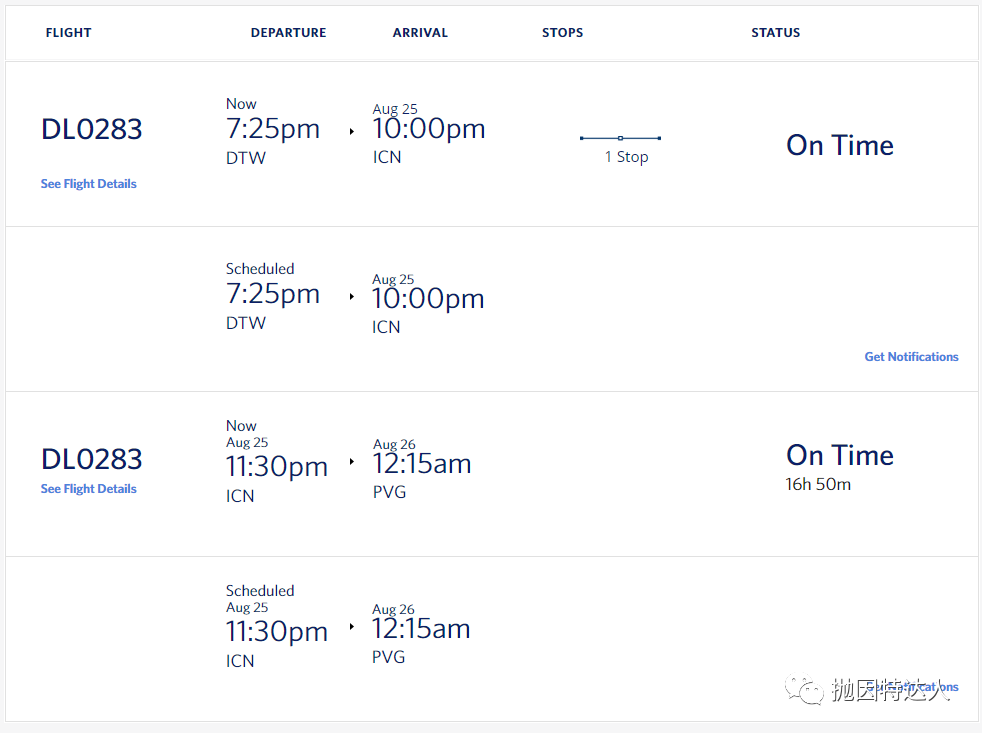982x733 pixels.
Task: Open See Flight Details for DTW flight
Action: (88, 184)
